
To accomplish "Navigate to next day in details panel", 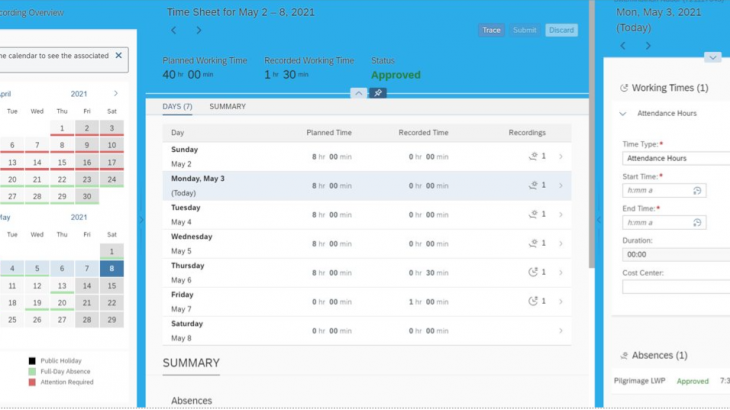I will click(x=648, y=45).
